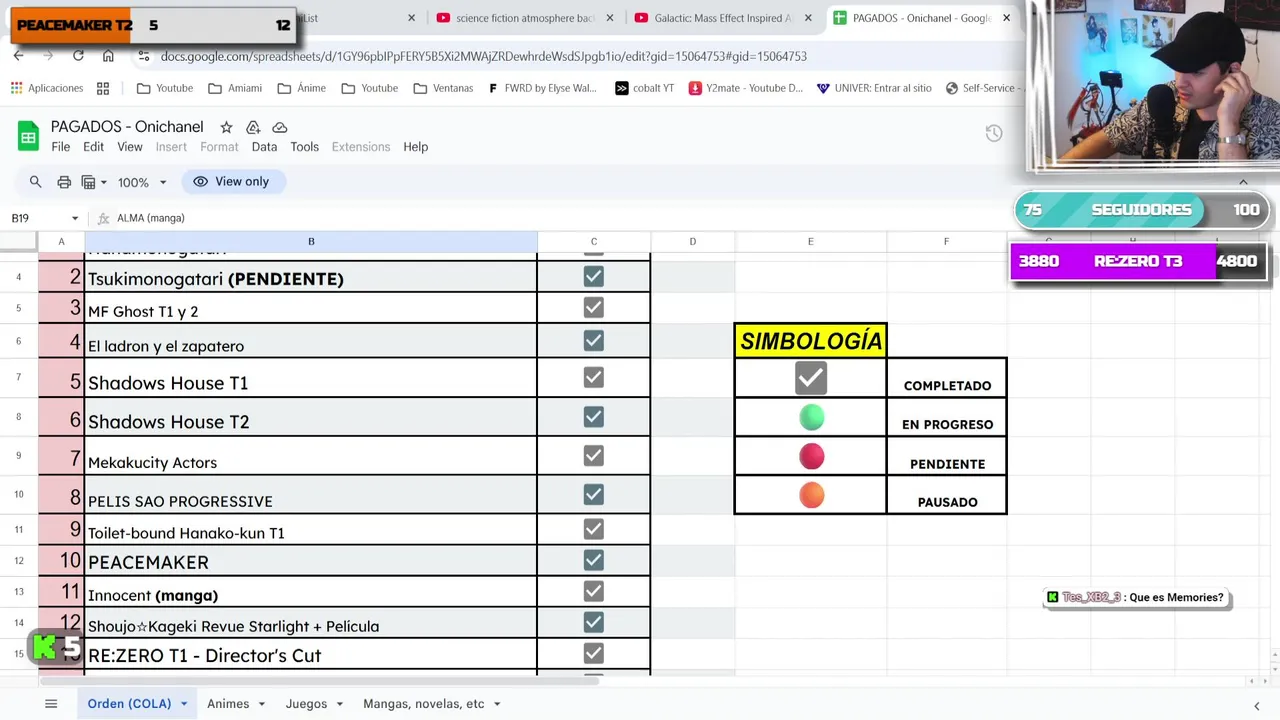Open the Orden (COLA) sheet tab menu arrow

(184, 704)
